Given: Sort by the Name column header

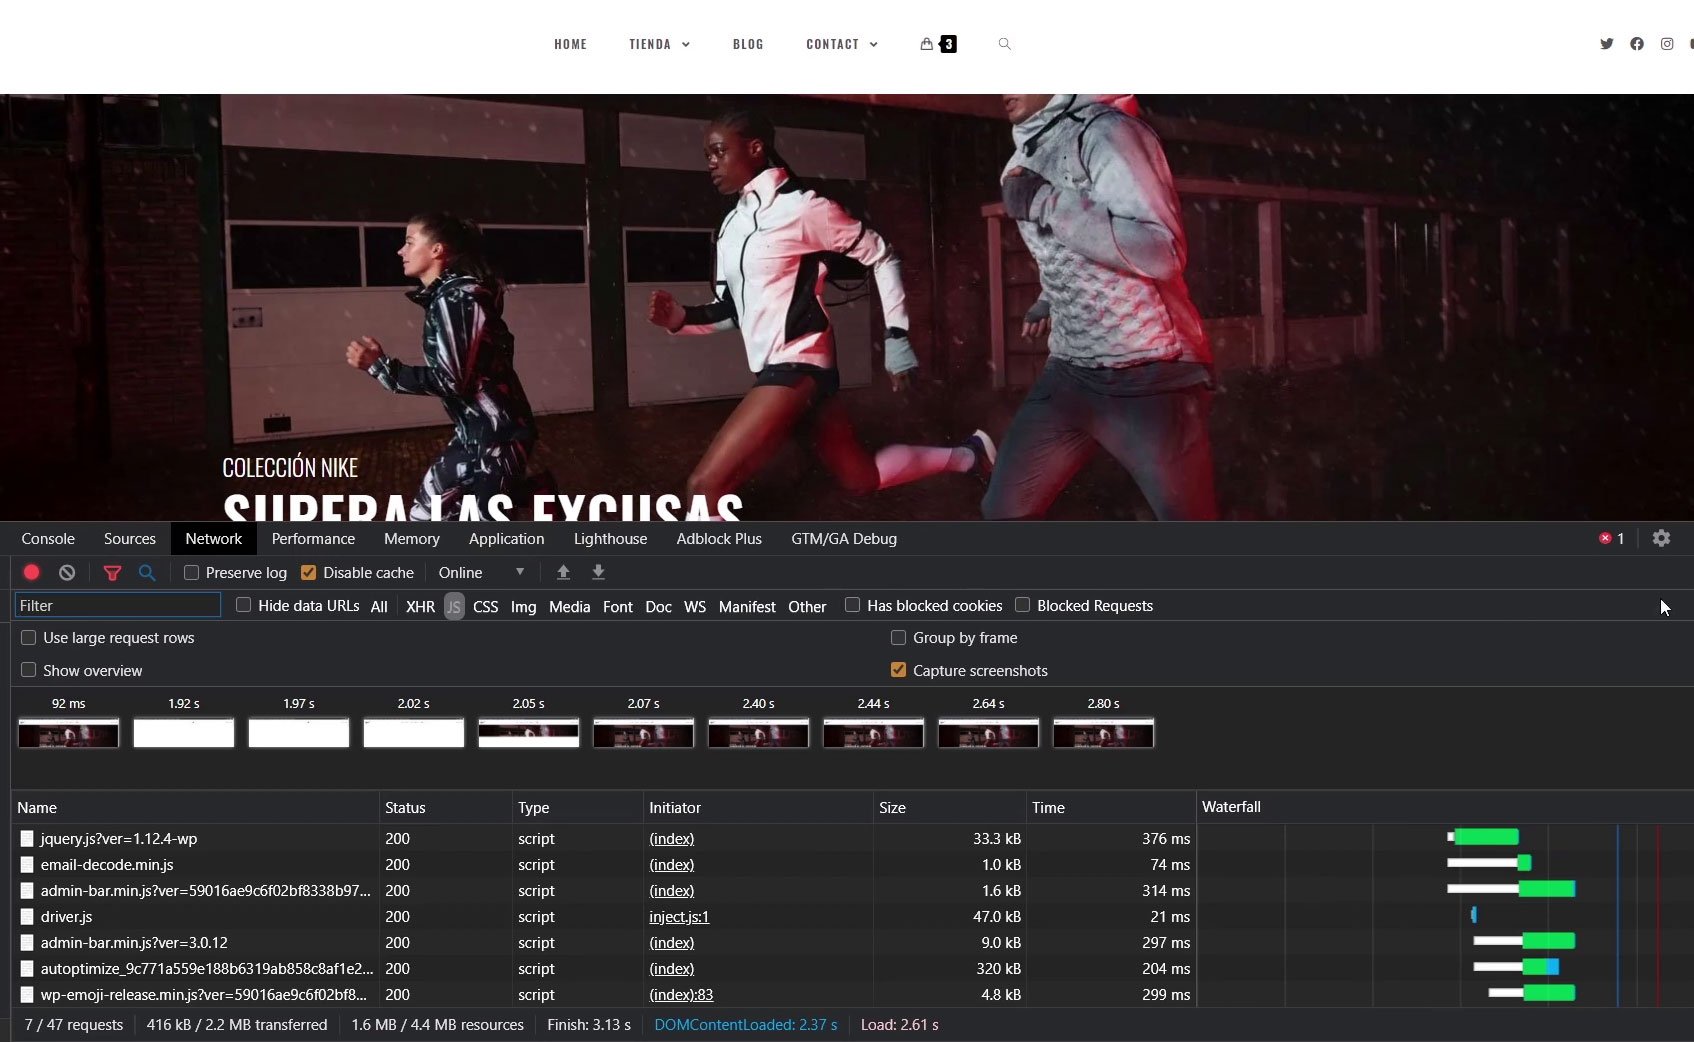Looking at the screenshot, I should click(x=195, y=807).
